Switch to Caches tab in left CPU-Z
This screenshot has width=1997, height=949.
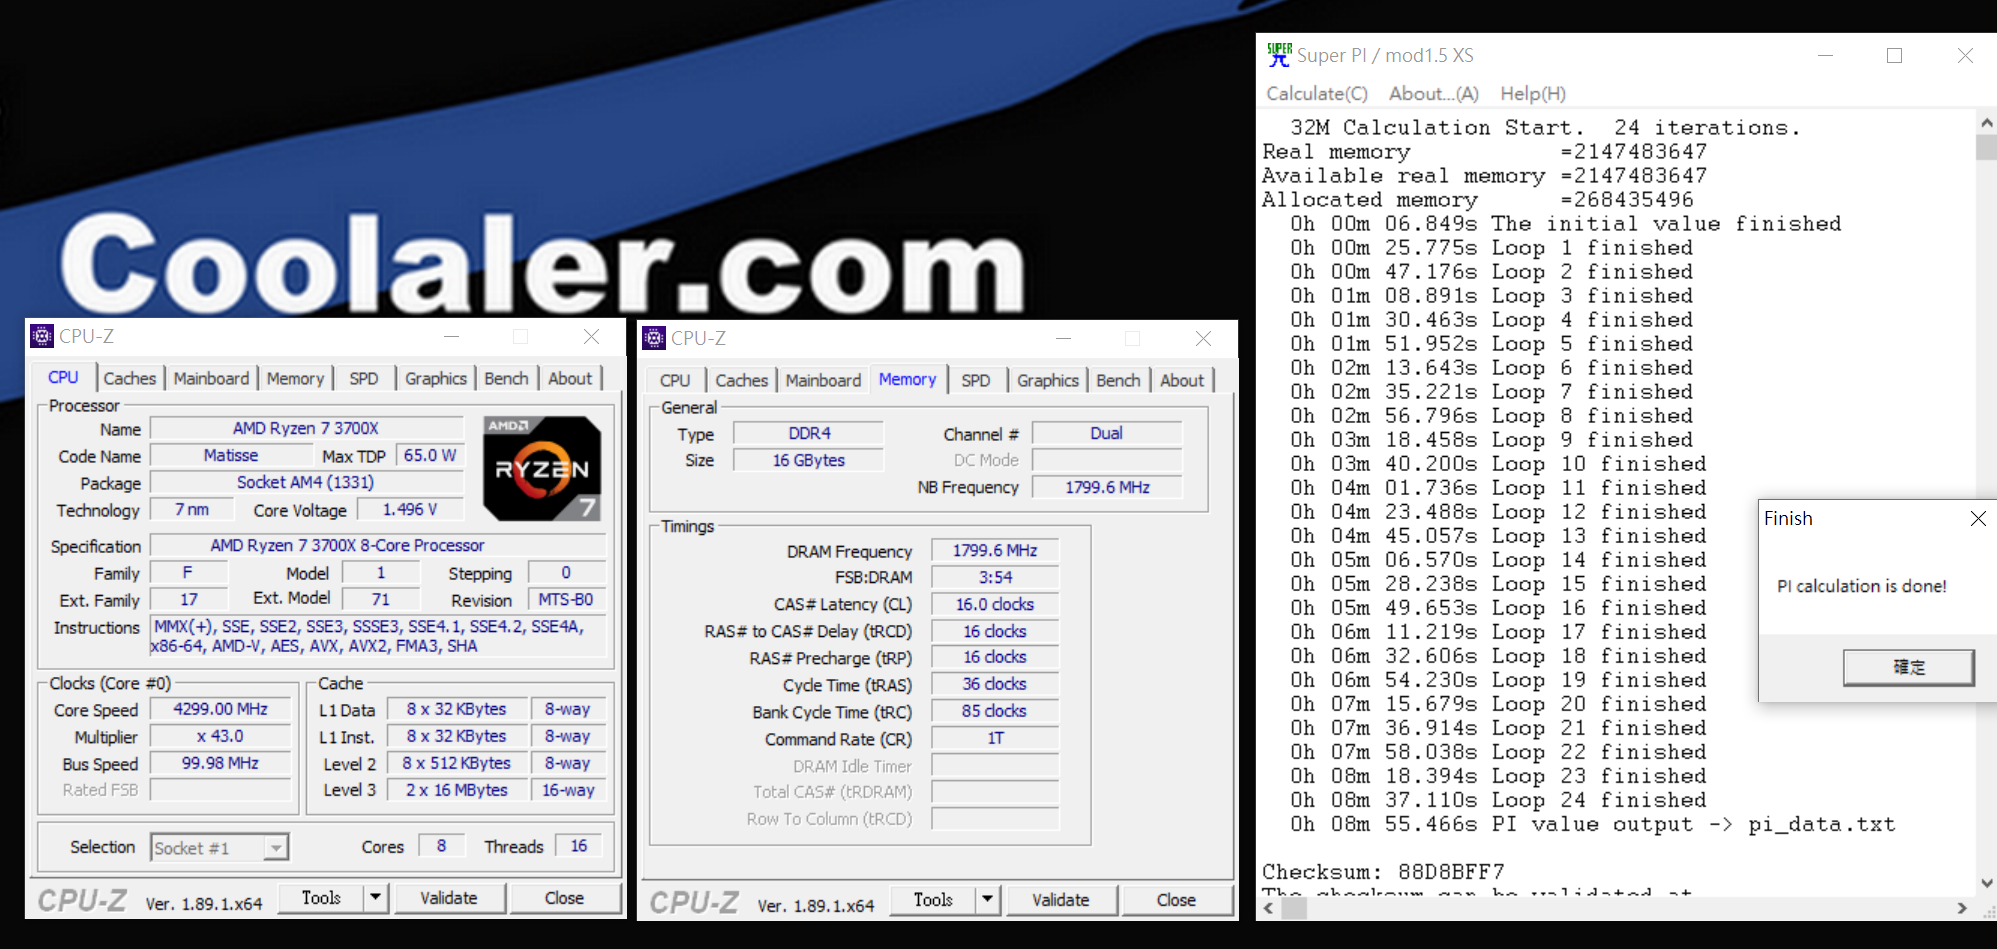pyautogui.click(x=130, y=378)
